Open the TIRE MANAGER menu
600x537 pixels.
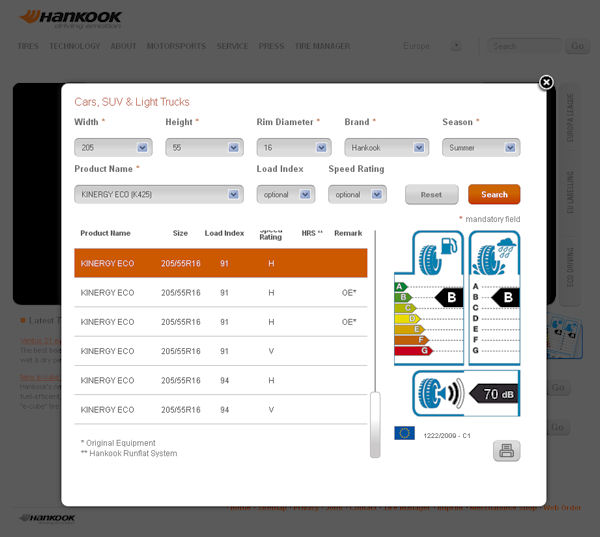click(x=323, y=46)
